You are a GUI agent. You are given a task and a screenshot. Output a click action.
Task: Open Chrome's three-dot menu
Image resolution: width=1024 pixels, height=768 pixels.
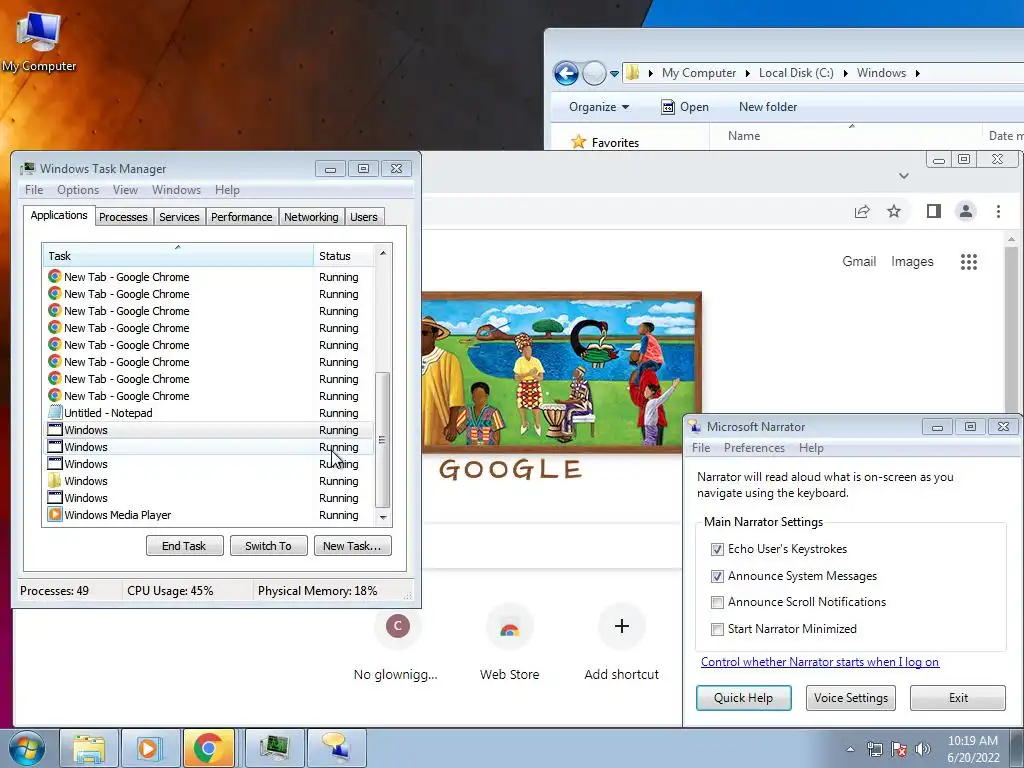(x=998, y=211)
